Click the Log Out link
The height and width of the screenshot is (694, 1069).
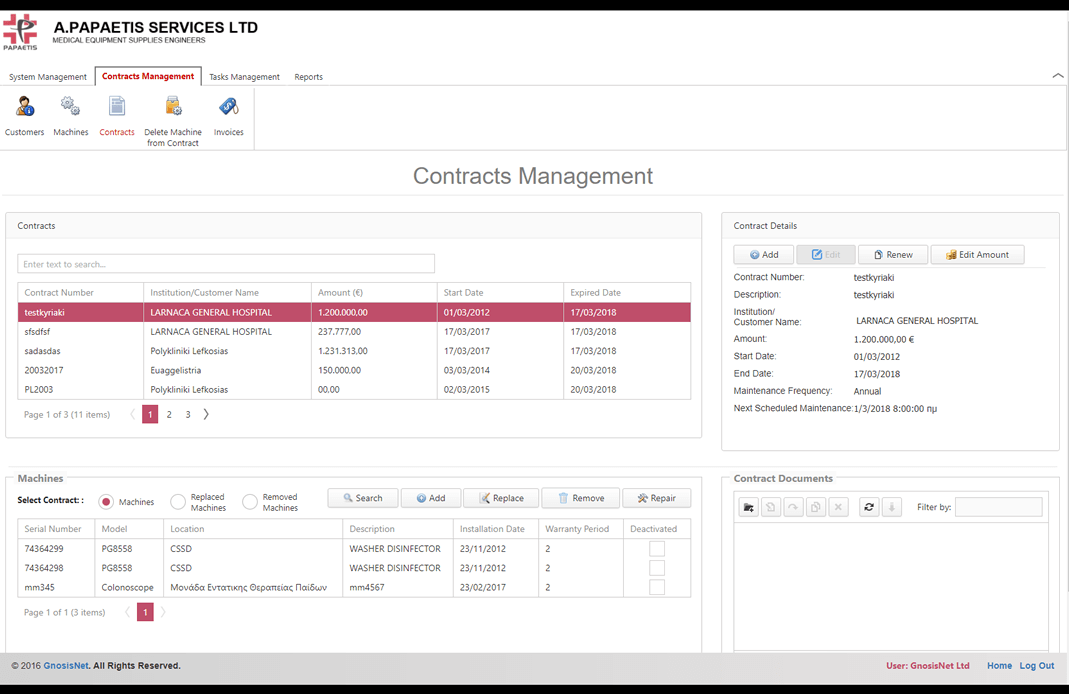coord(1036,666)
